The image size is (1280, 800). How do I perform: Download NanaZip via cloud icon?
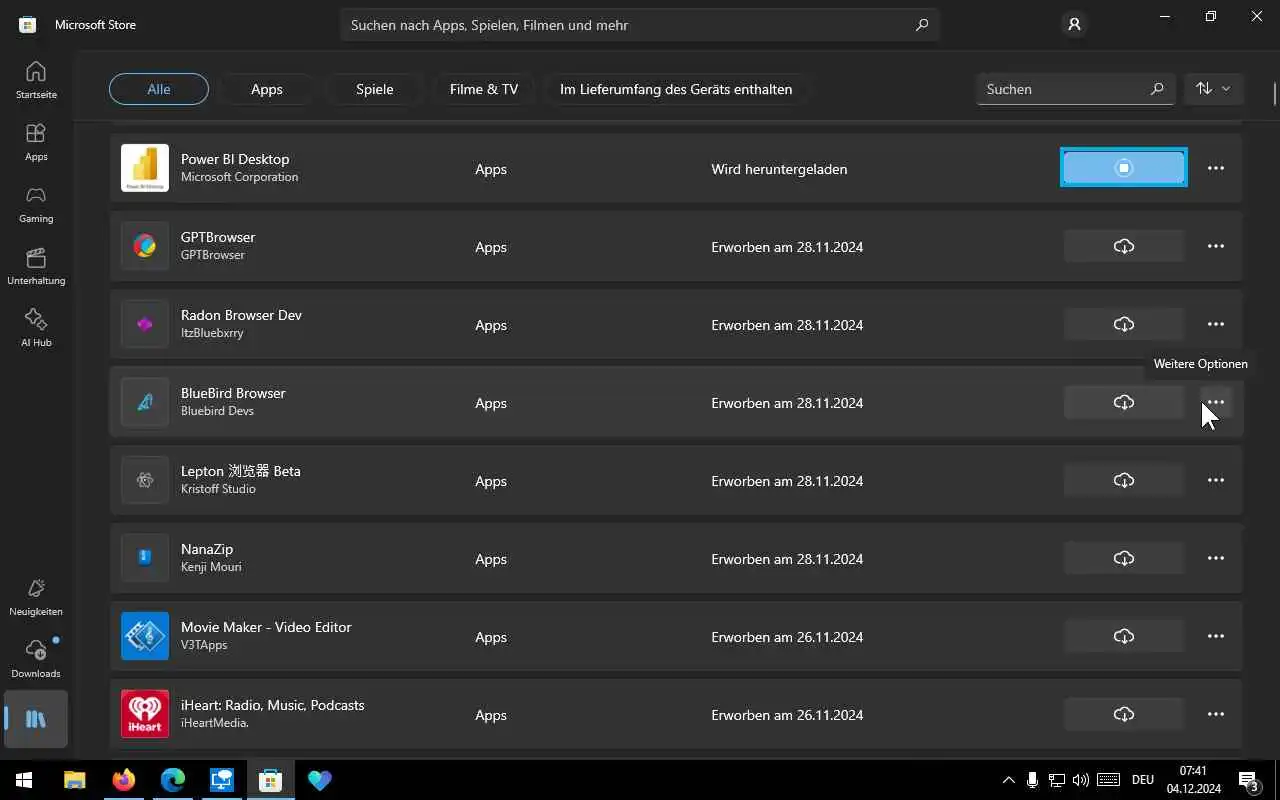[x=1124, y=558]
